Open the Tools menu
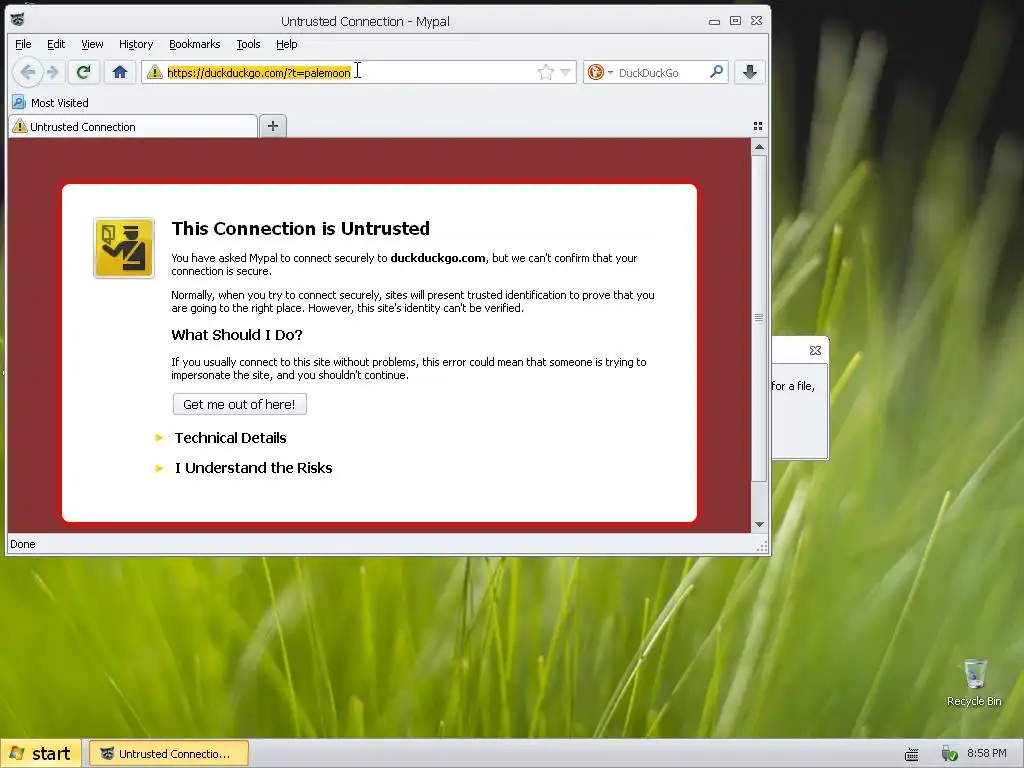The image size is (1024, 768). [248, 44]
